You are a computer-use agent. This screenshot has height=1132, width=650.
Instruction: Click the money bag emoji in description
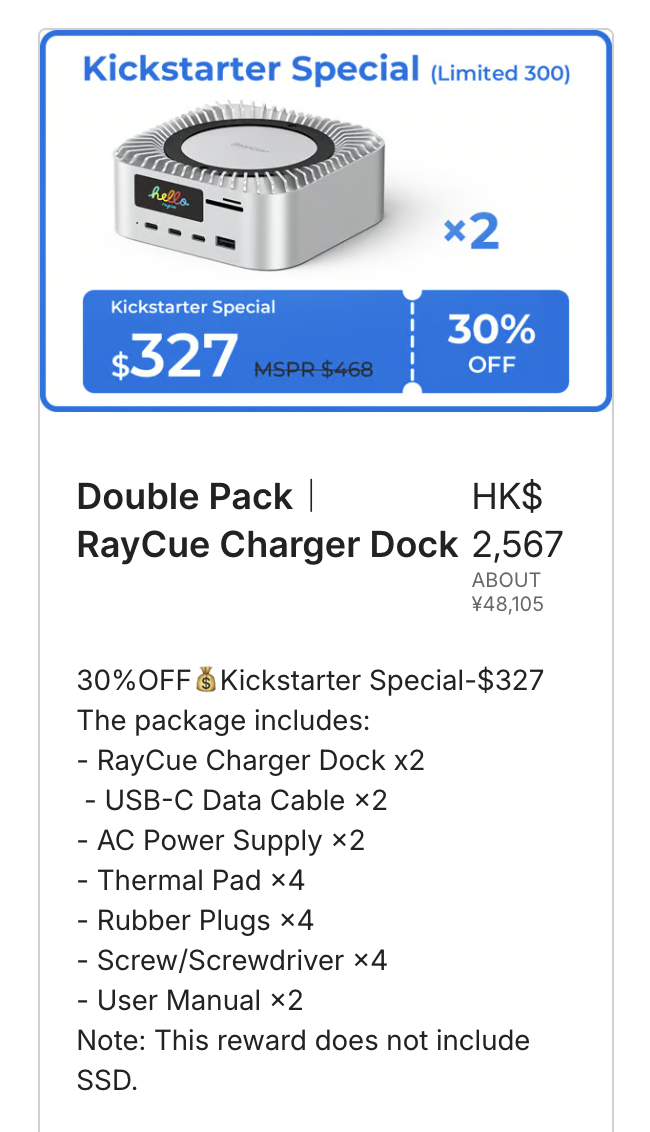click(206, 681)
